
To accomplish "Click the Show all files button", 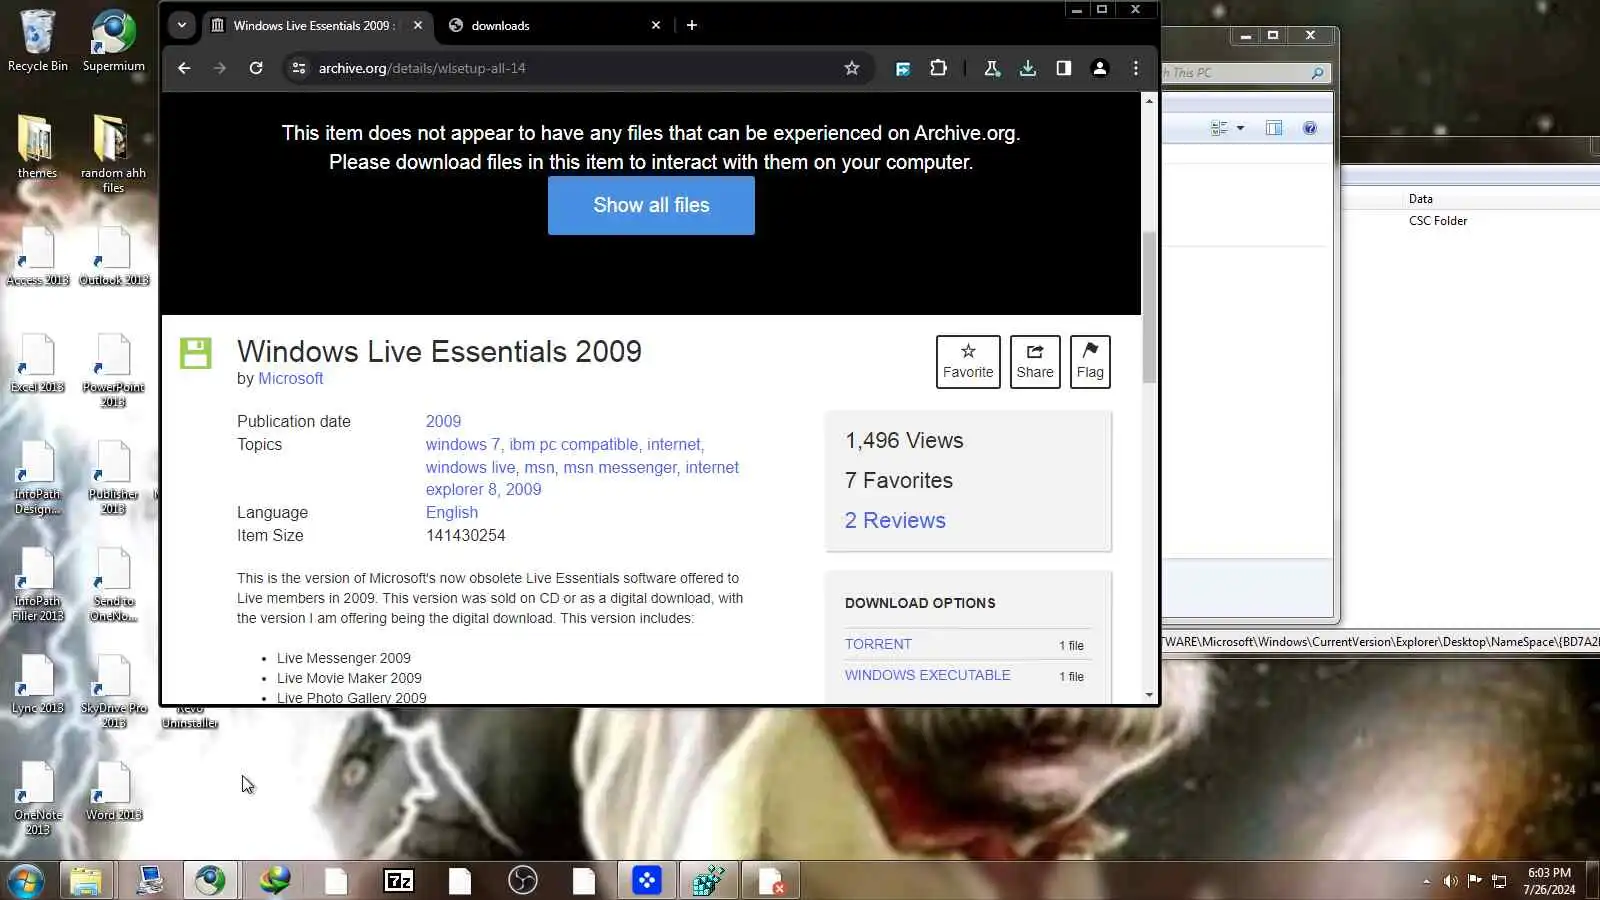I will [651, 205].
